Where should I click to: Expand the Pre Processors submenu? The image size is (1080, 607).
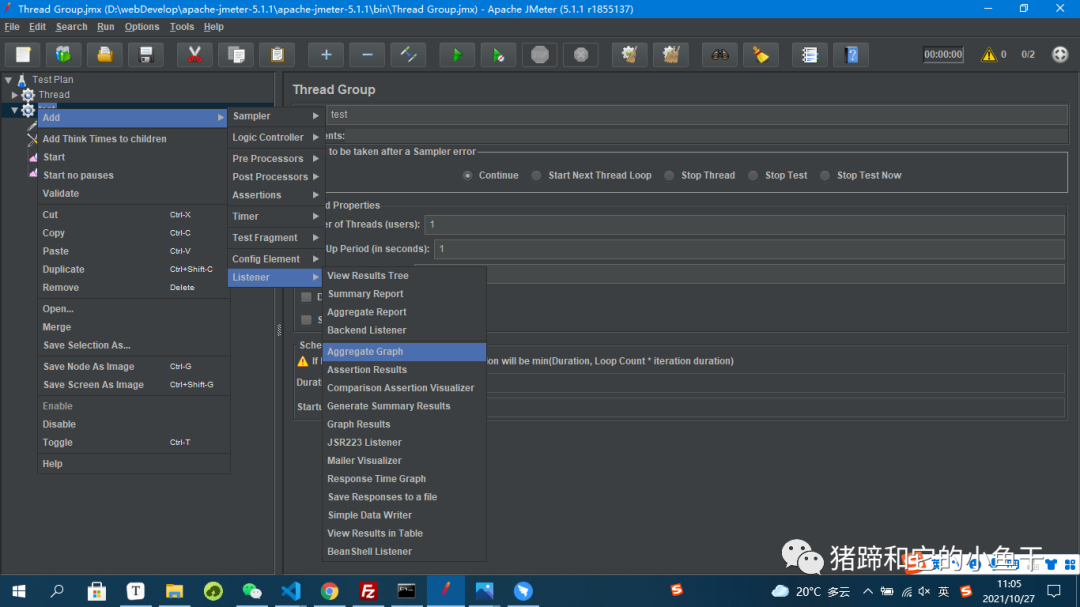point(275,158)
